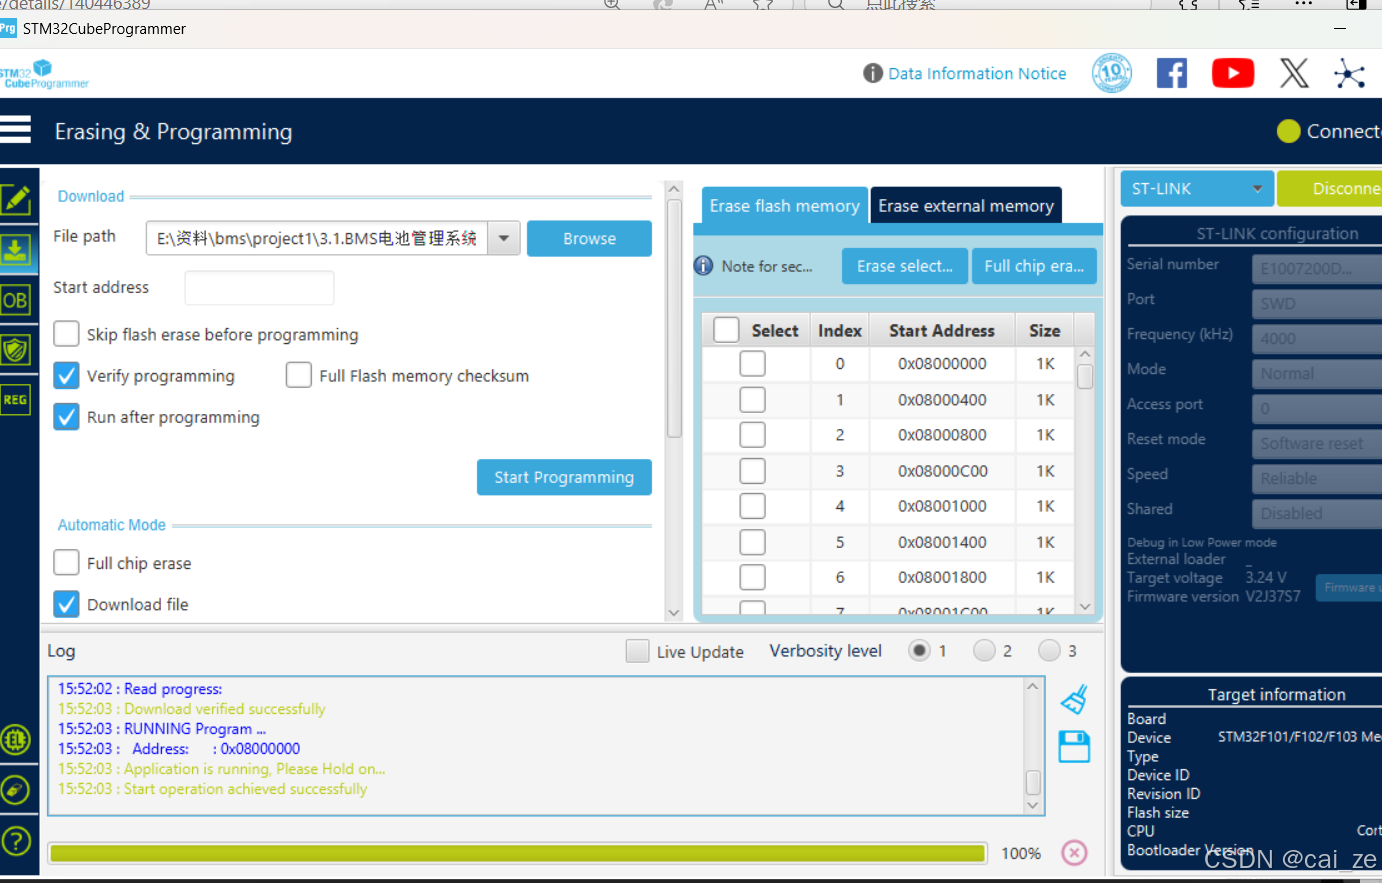
Task: Open the Shared Disabled dropdown
Action: (1317, 514)
